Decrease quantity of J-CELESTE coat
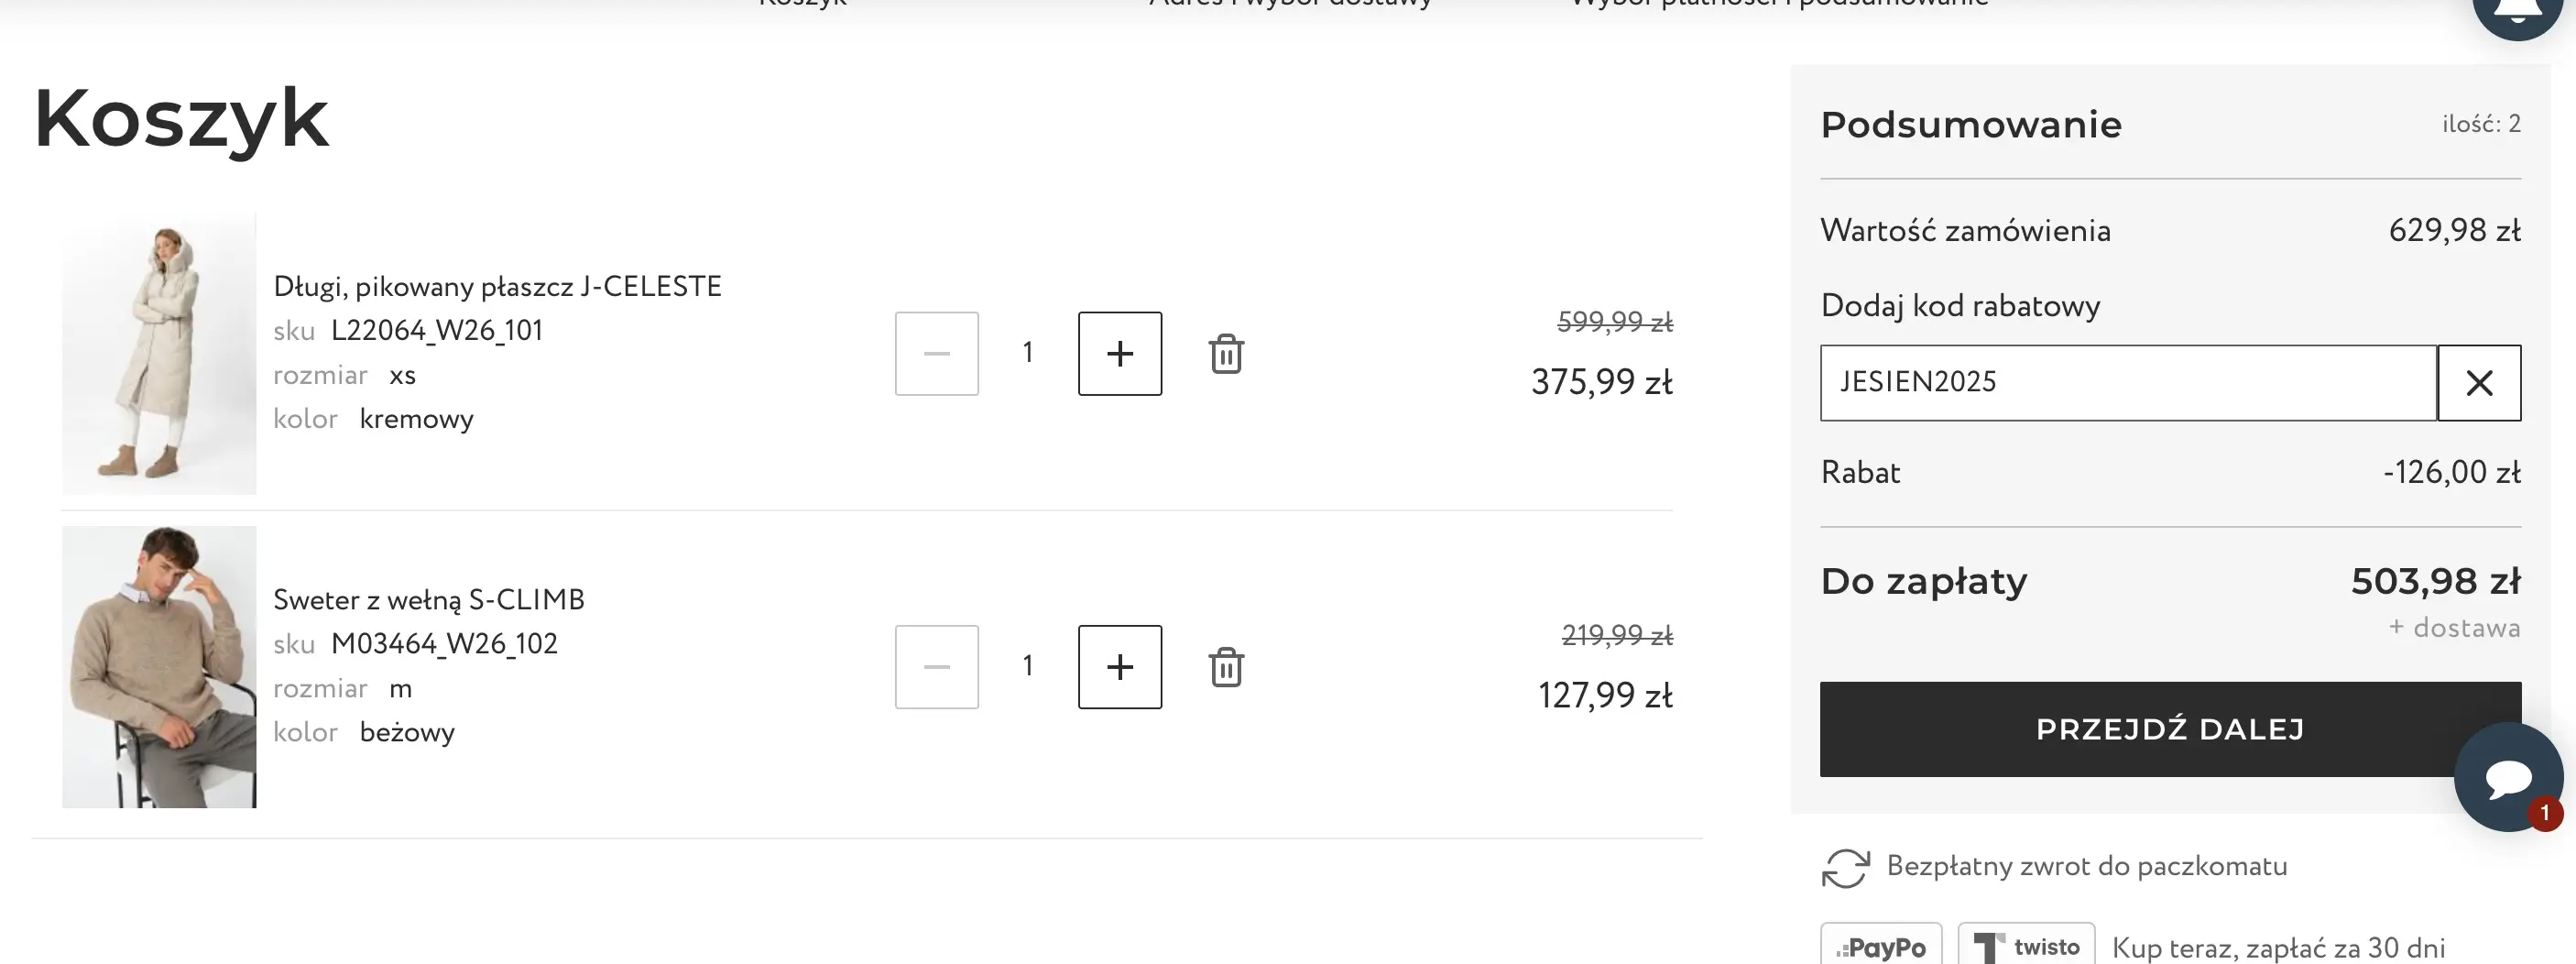Viewport: 2576px width, 964px height. 936,354
